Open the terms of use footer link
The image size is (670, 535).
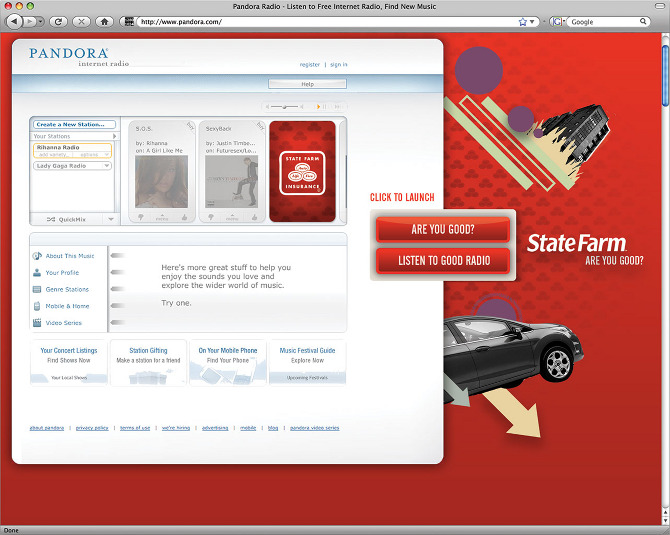(x=135, y=428)
